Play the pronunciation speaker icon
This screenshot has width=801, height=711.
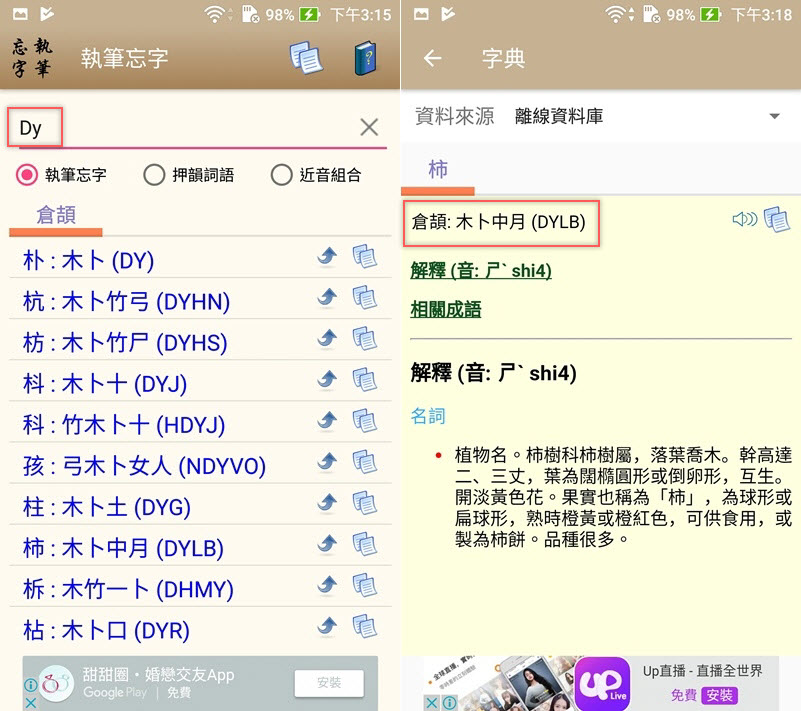pos(744,219)
